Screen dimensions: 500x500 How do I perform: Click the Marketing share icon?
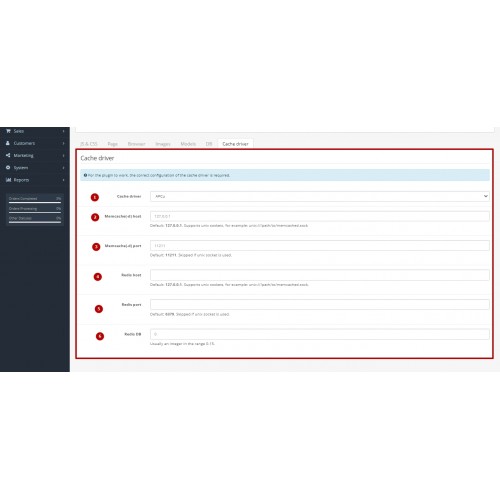(8, 155)
